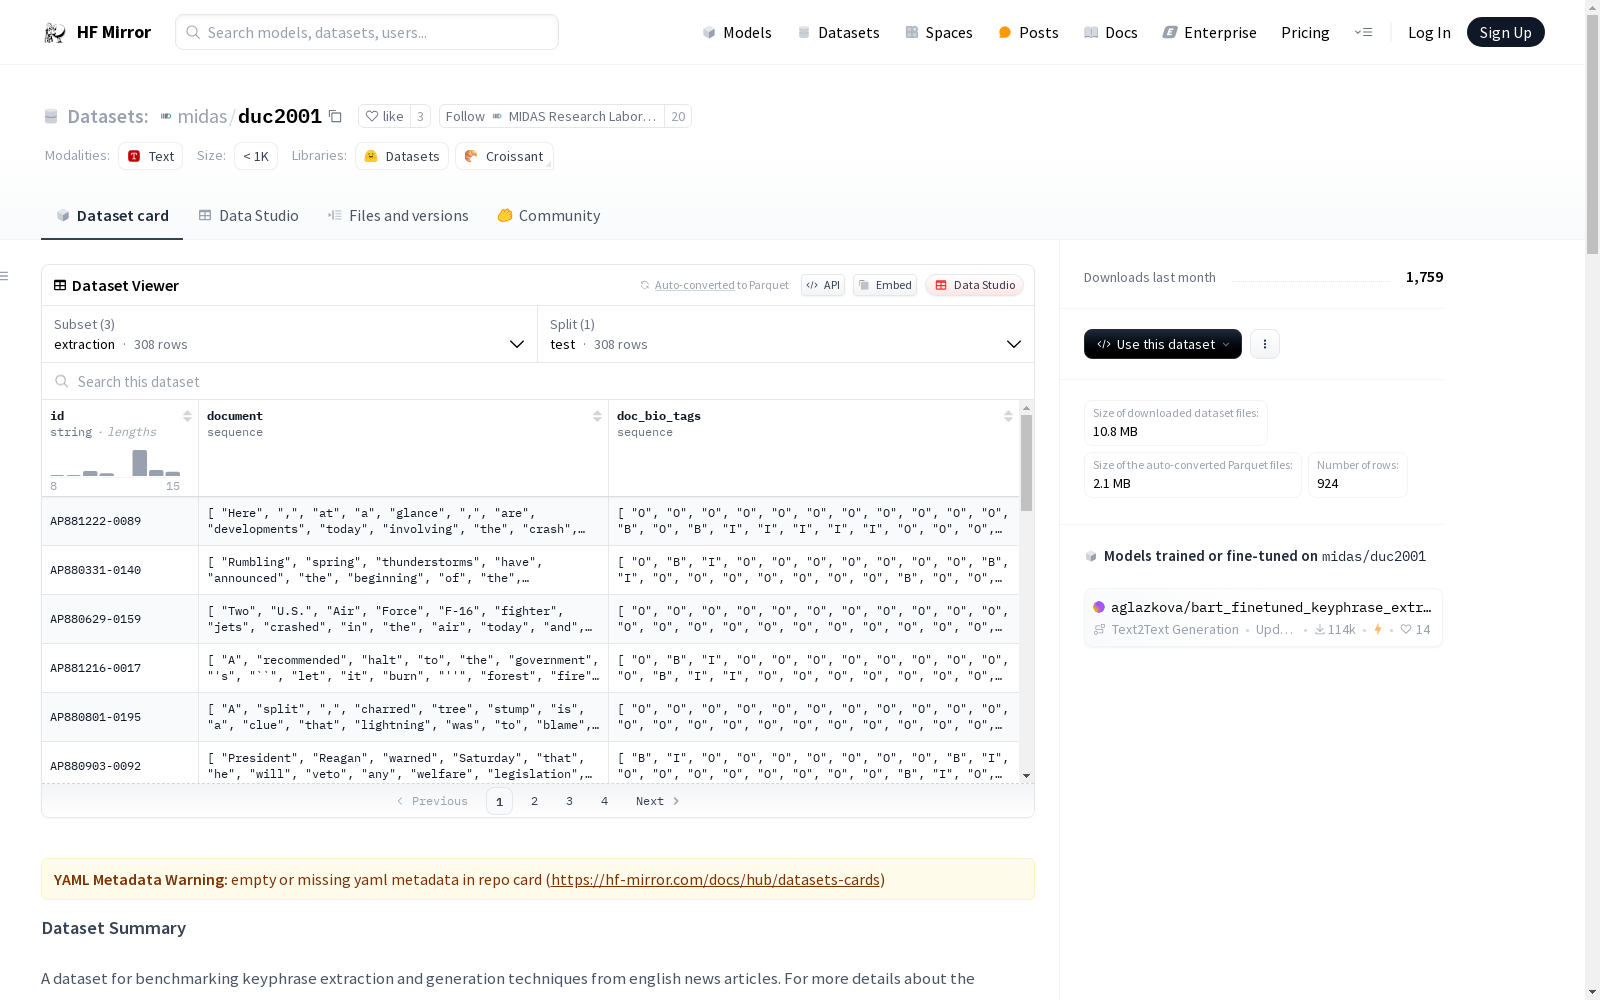1600x1000 pixels.
Task: Open sort menu for doc_bio_tags column
Action: click(x=1008, y=416)
